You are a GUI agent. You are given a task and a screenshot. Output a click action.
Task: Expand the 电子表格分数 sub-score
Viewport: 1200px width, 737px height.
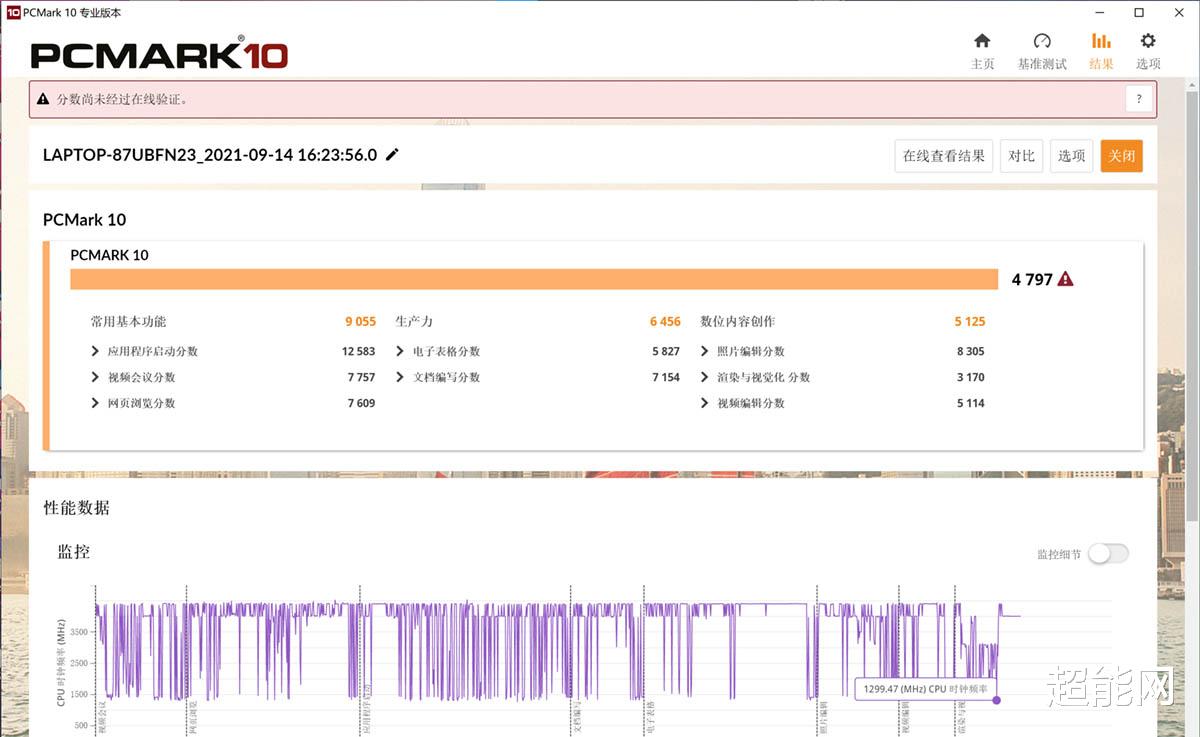(402, 351)
